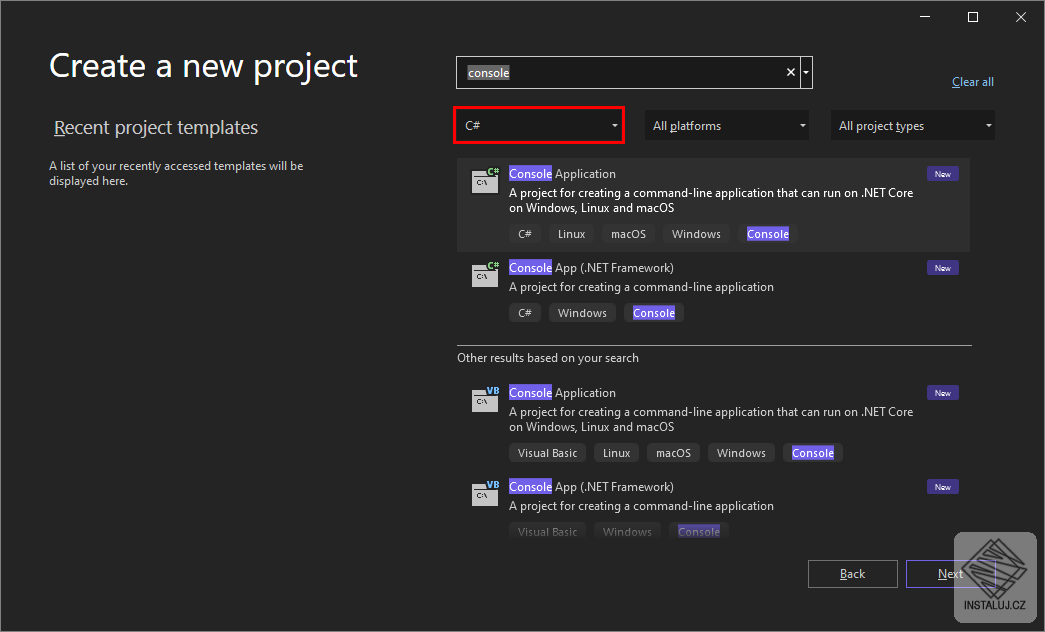Clear the search box using the X icon
Viewport: 1045px width, 632px height.
790,72
